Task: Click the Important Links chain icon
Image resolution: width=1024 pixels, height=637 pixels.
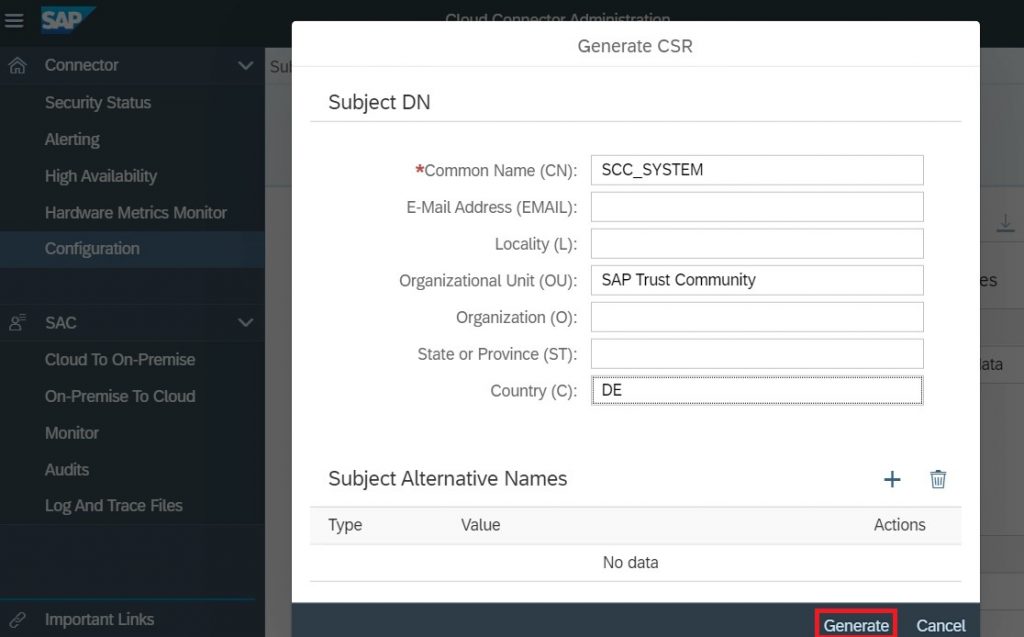Action: [18, 619]
